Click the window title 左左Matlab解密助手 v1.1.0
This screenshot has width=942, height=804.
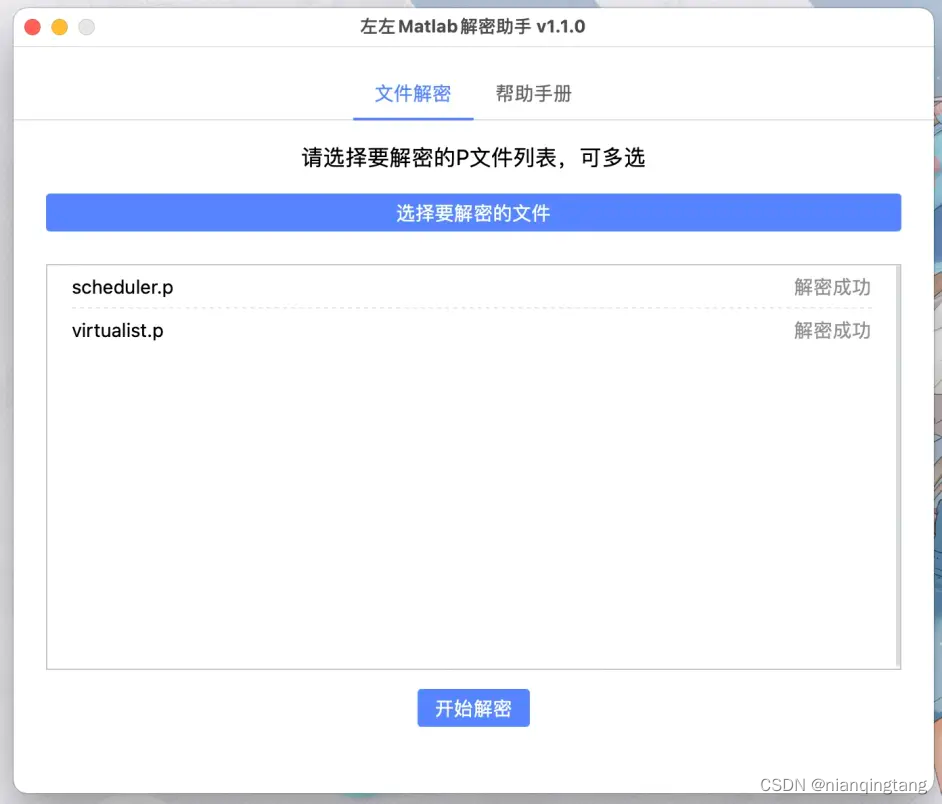click(473, 26)
